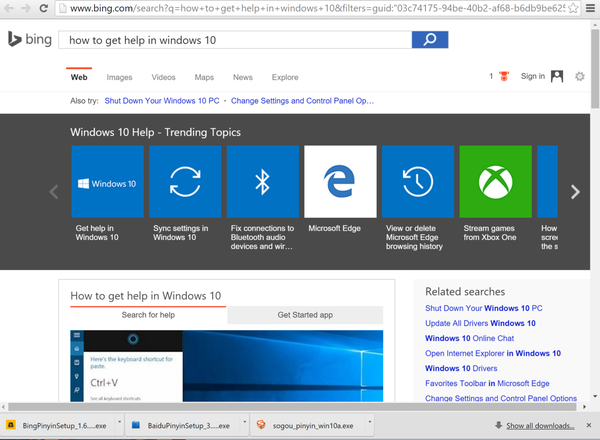Bookmark the page with the star icon

pos(573,8)
